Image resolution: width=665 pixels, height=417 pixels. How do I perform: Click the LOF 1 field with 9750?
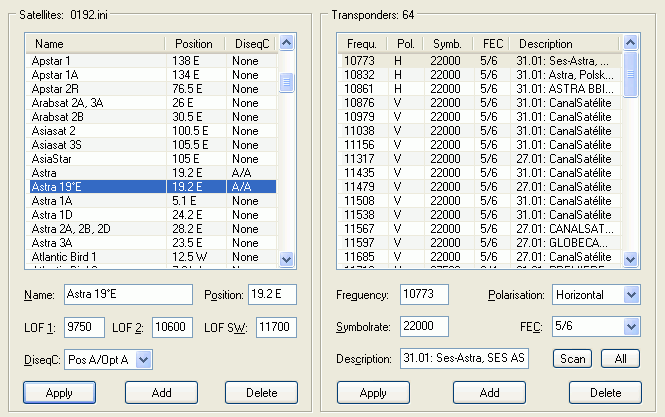coord(84,327)
